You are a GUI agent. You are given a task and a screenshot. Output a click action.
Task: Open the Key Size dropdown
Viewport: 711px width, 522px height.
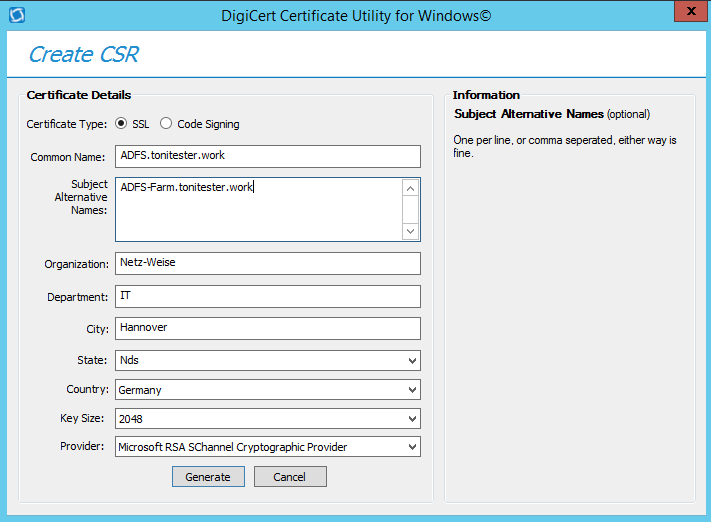[x=267, y=419]
